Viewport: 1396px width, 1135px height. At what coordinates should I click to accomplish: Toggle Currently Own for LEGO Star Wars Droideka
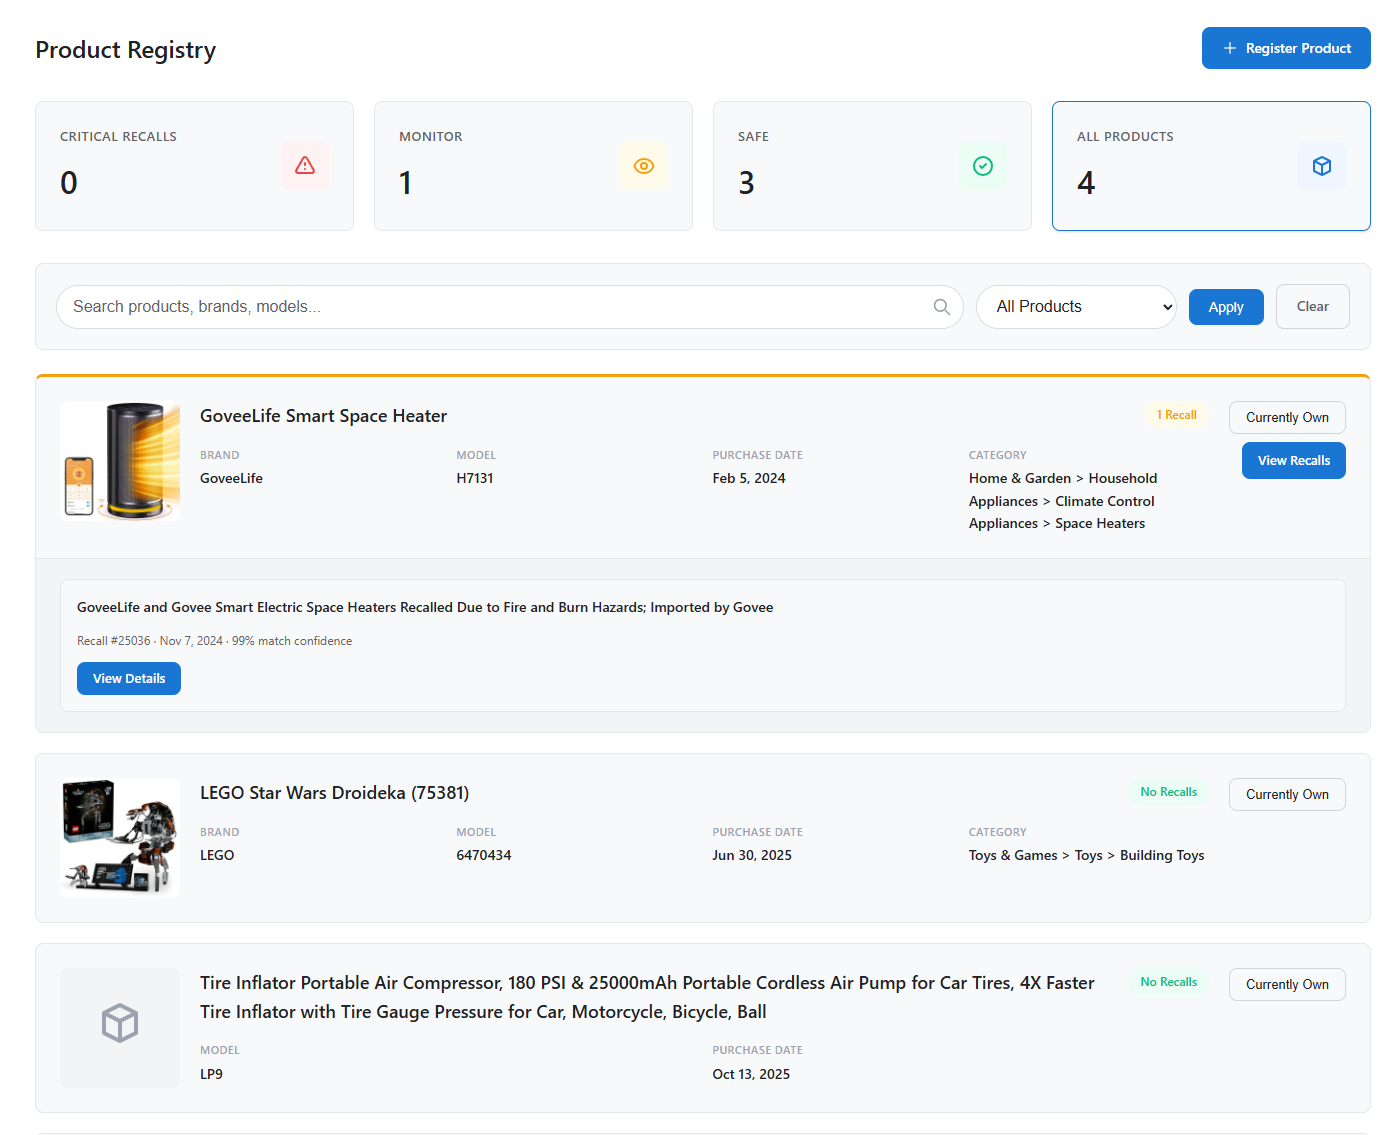1287,794
